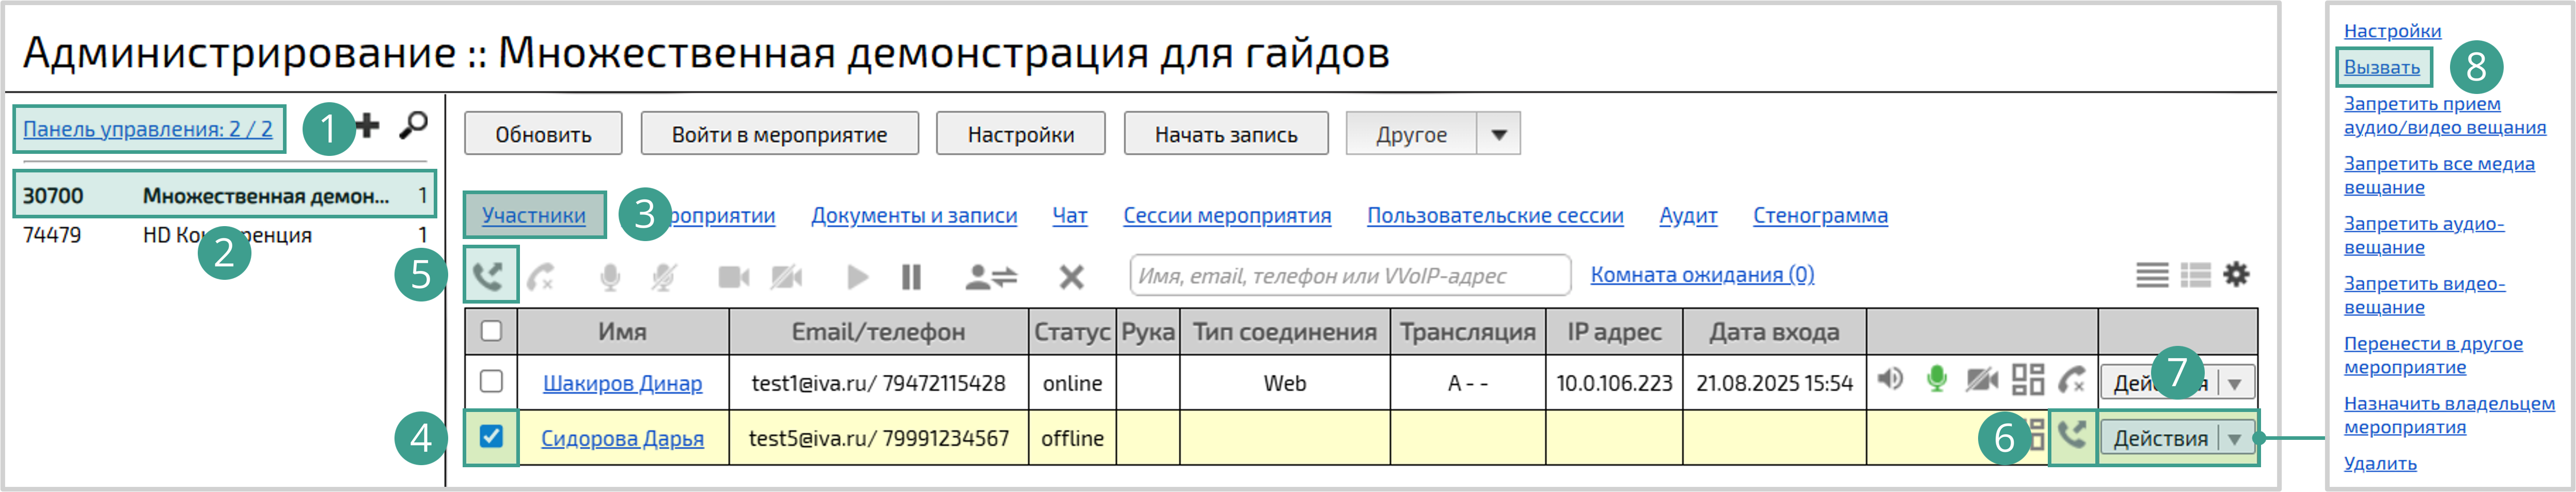Toggle green microphone for Шакиров Динар
The height and width of the screenshot is (492, 2576).
pyautogui.click(x=1936, y=380)
